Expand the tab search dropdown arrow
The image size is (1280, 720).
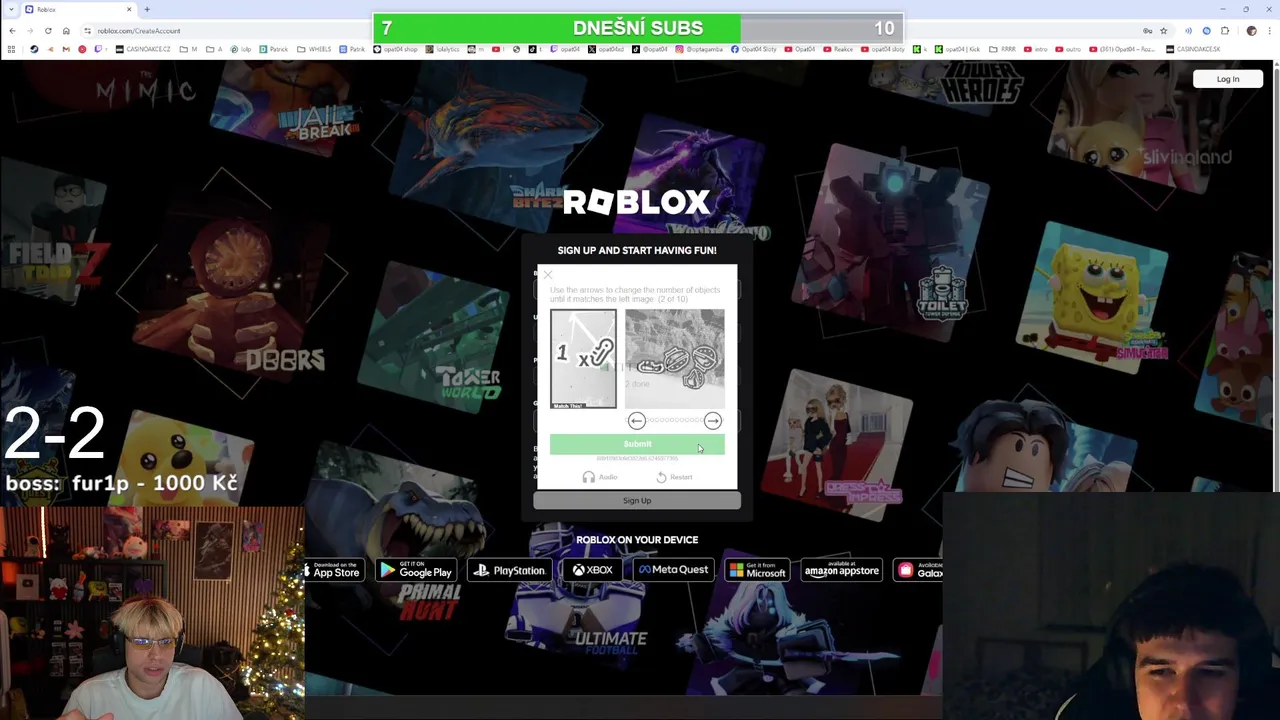point(9,9)
